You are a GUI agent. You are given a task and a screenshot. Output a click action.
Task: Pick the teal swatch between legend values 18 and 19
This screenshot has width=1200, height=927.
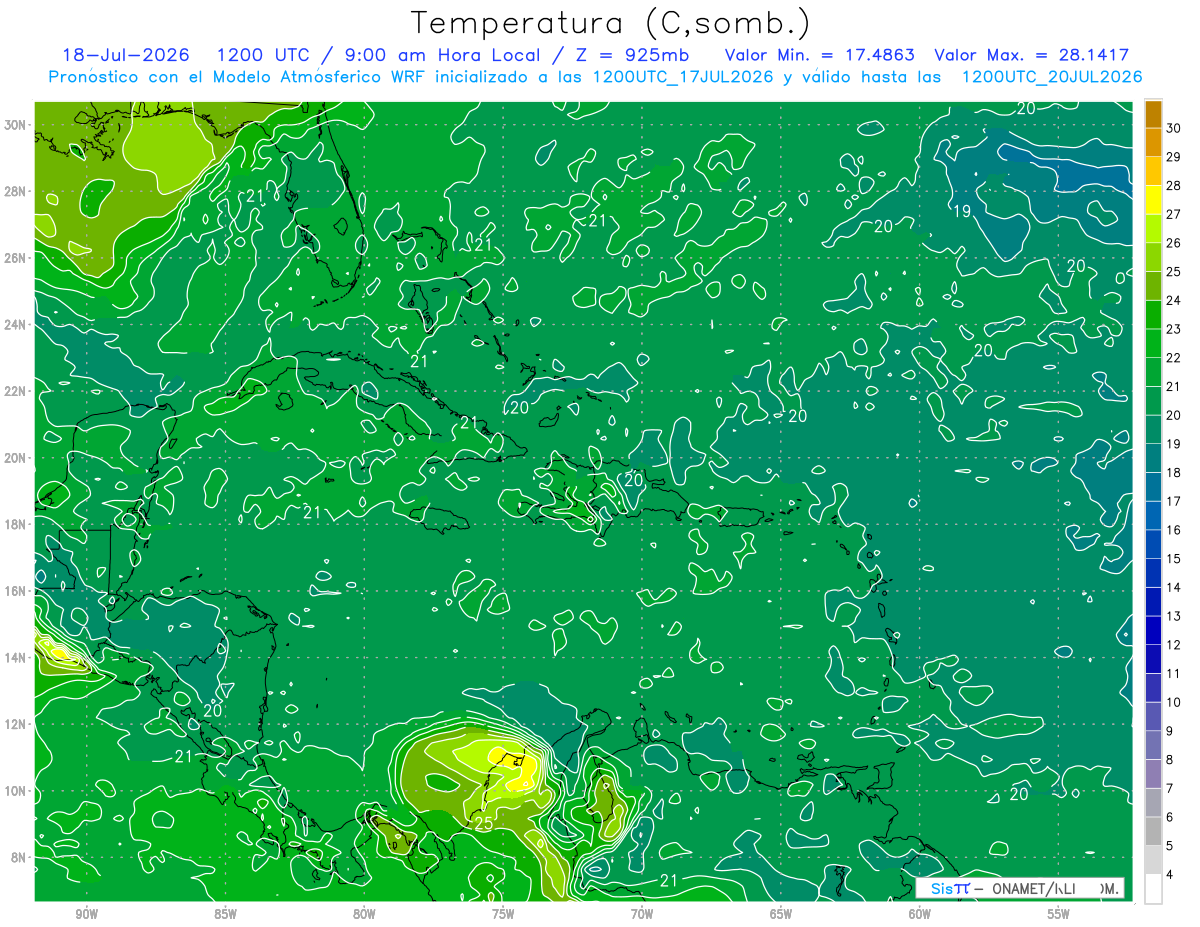(x=1153, y=458)
